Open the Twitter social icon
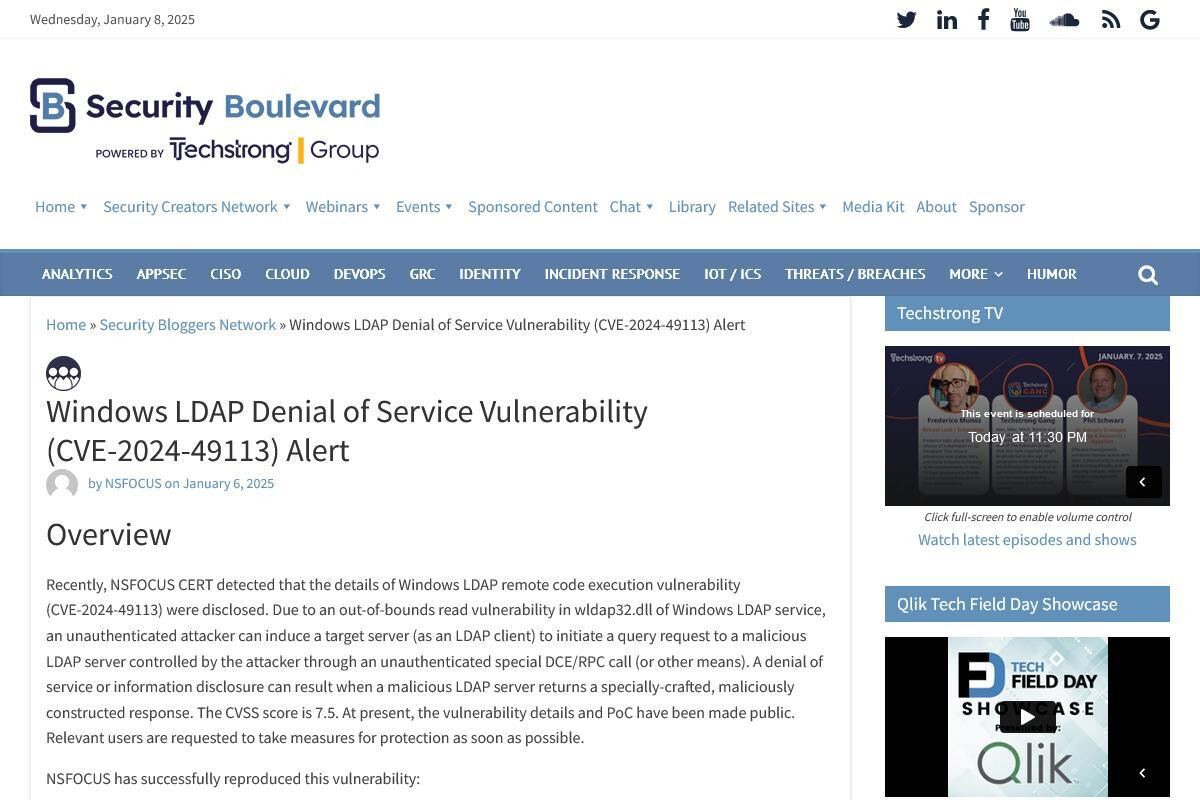 pos(906,20)
